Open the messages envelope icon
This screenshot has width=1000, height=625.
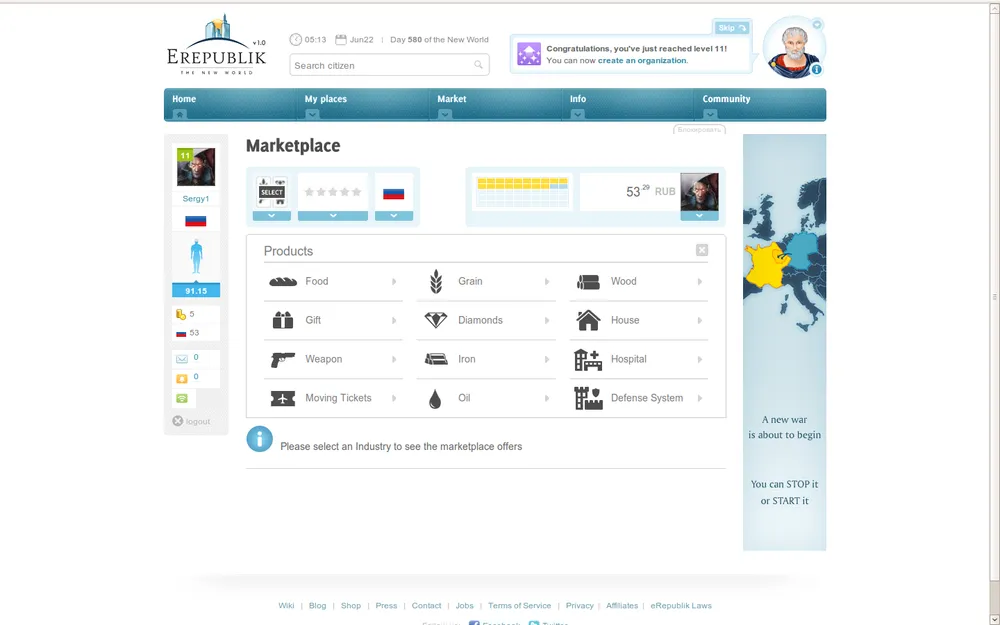182,358
